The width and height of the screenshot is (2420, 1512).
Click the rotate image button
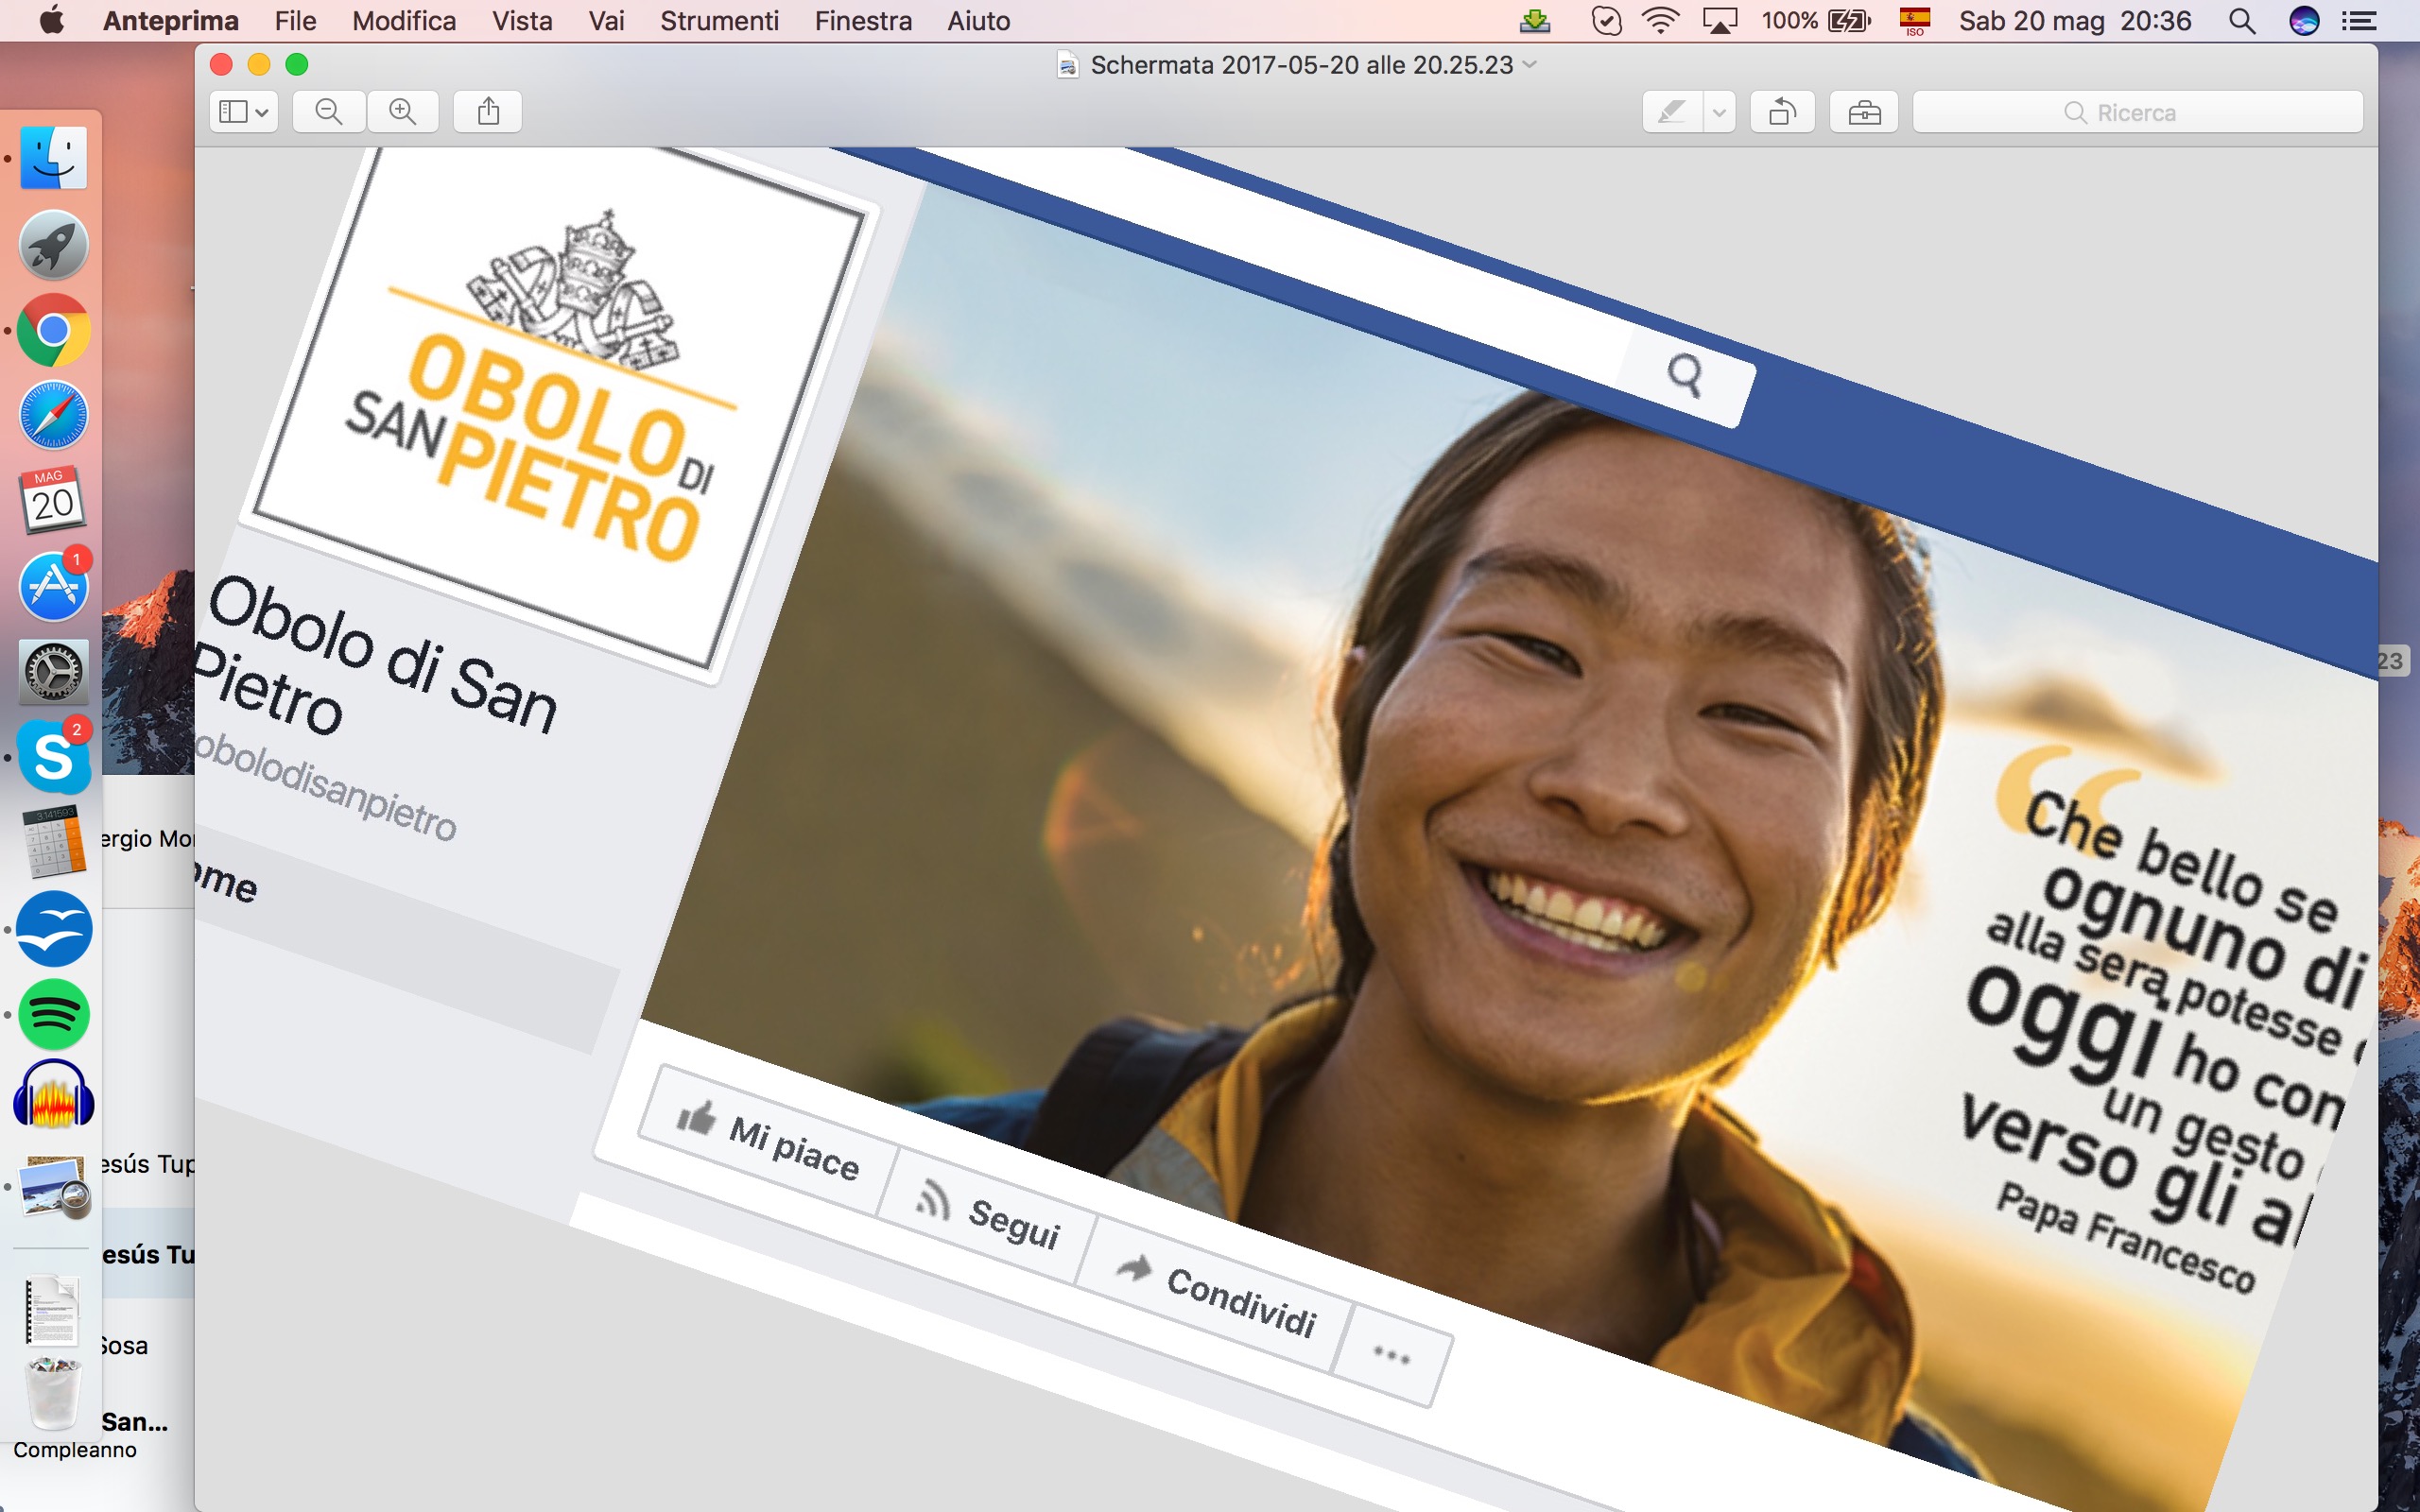pos(1782,112)
